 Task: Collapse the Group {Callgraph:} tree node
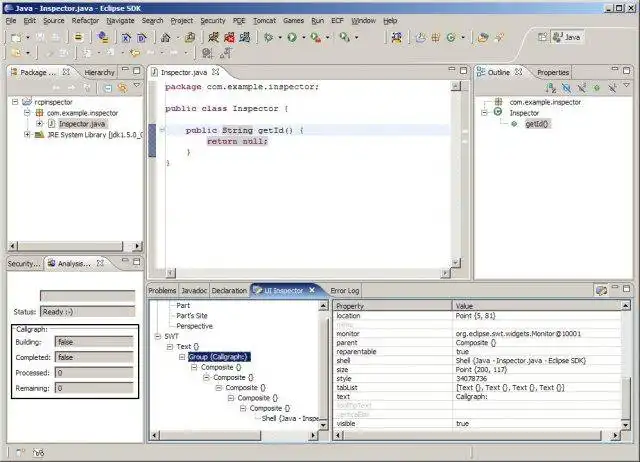(182, 357)
